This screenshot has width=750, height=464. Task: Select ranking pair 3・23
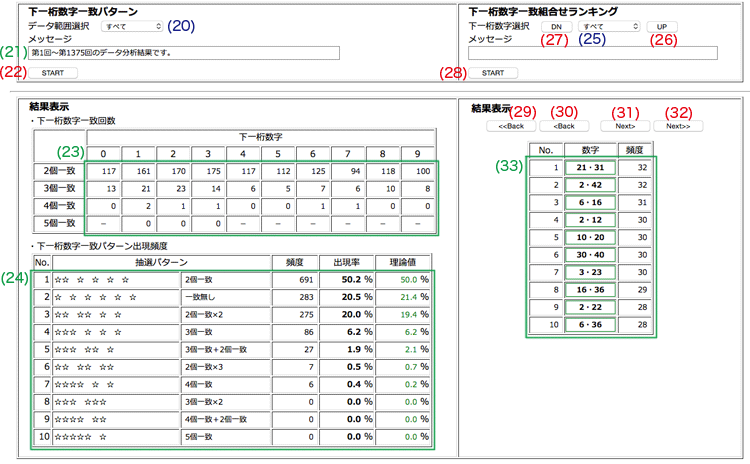pos(590,272)
